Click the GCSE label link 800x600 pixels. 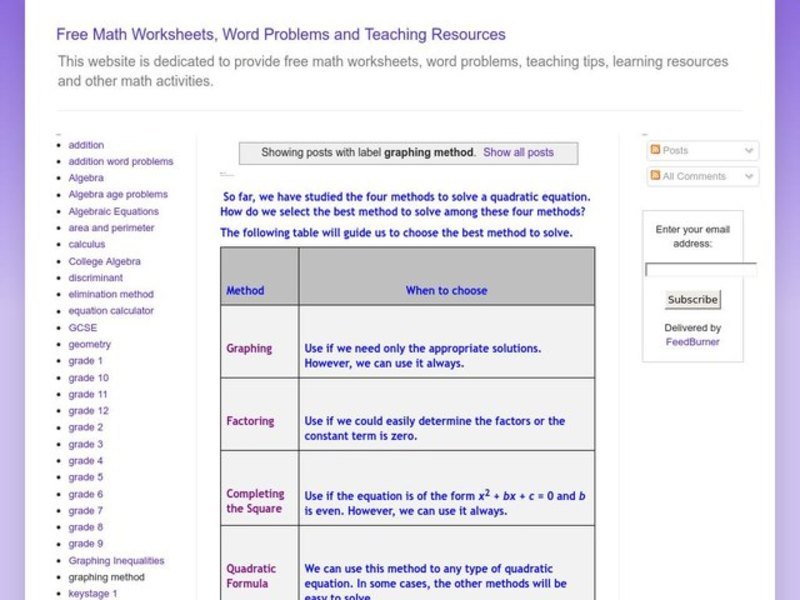coord(84,327)
